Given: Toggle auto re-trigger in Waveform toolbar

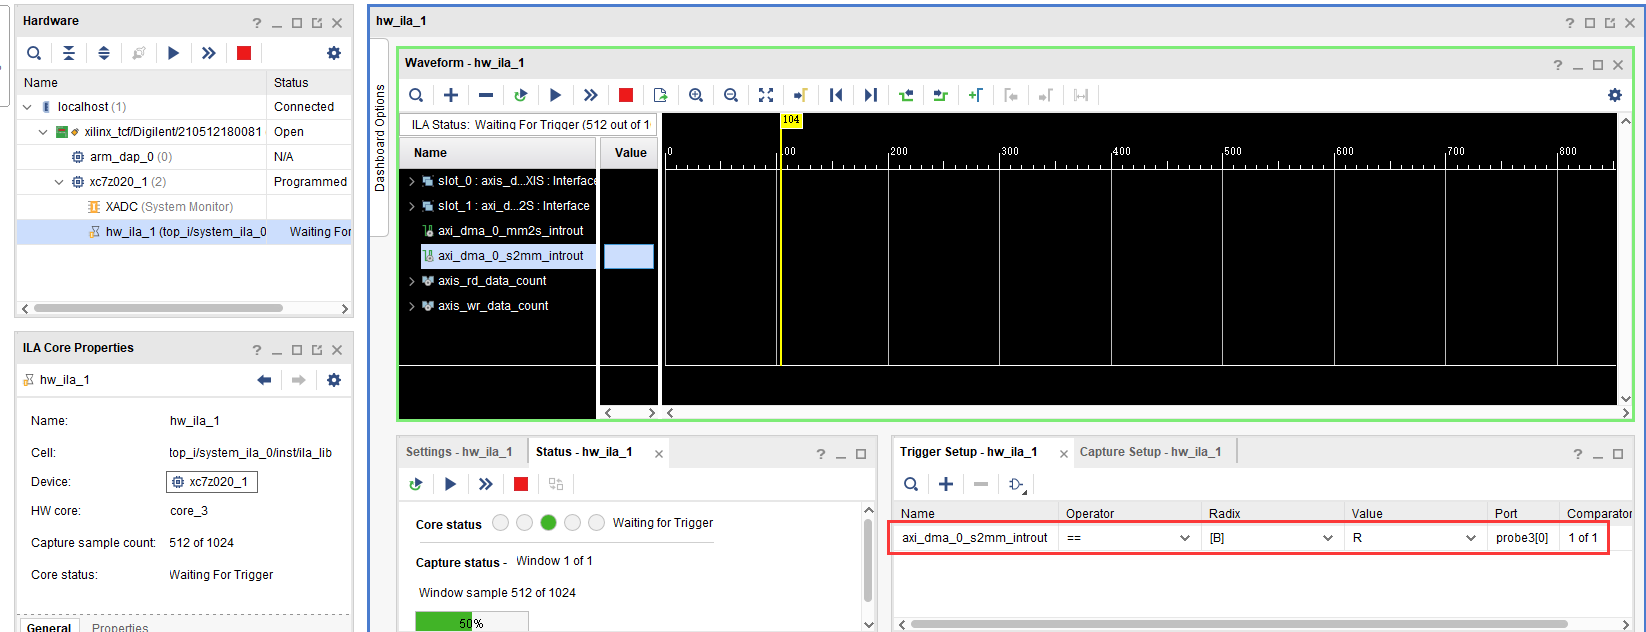Looking at the screenshot, I should click(520, 95).
